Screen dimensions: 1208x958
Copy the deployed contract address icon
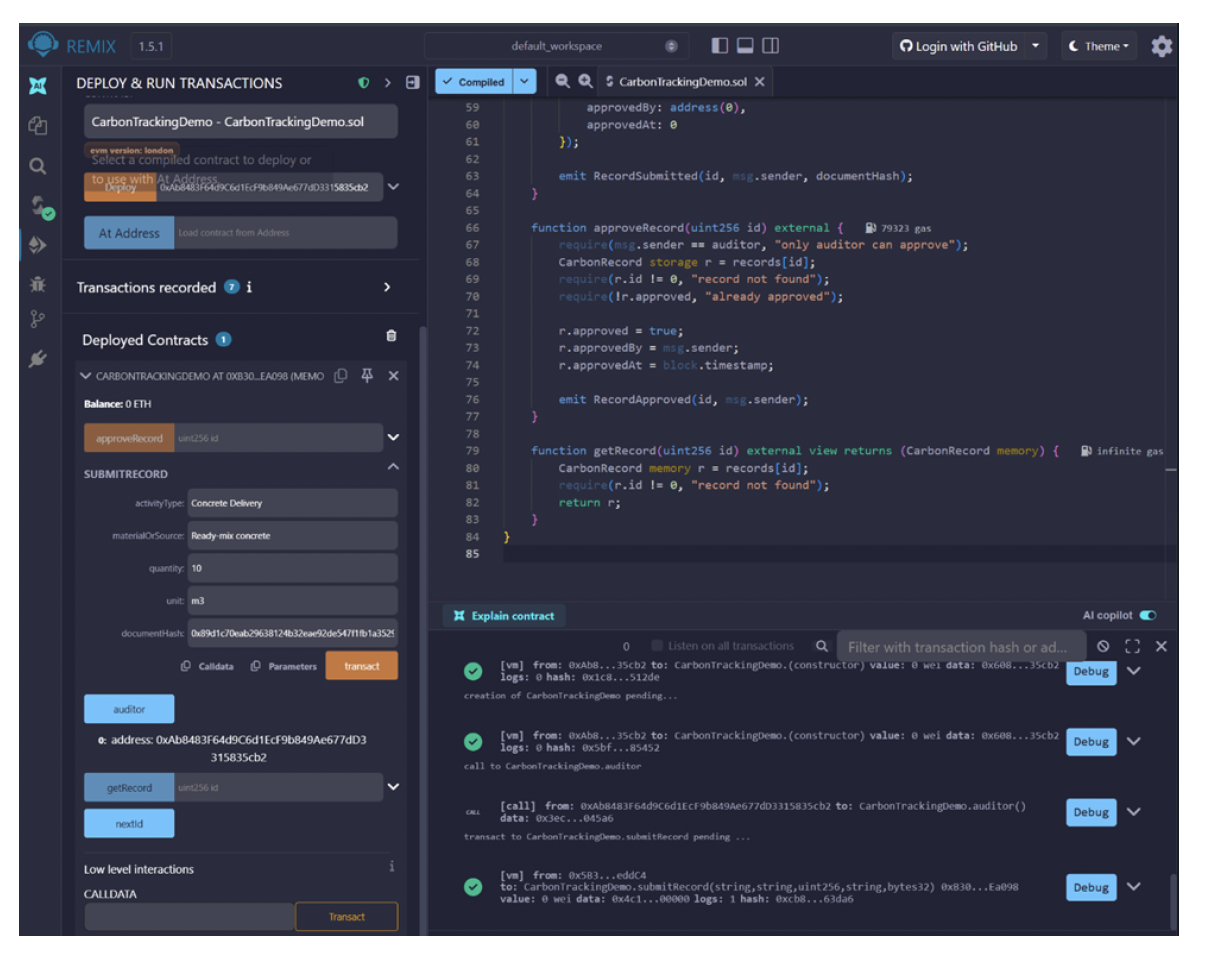tap(341, 376)
